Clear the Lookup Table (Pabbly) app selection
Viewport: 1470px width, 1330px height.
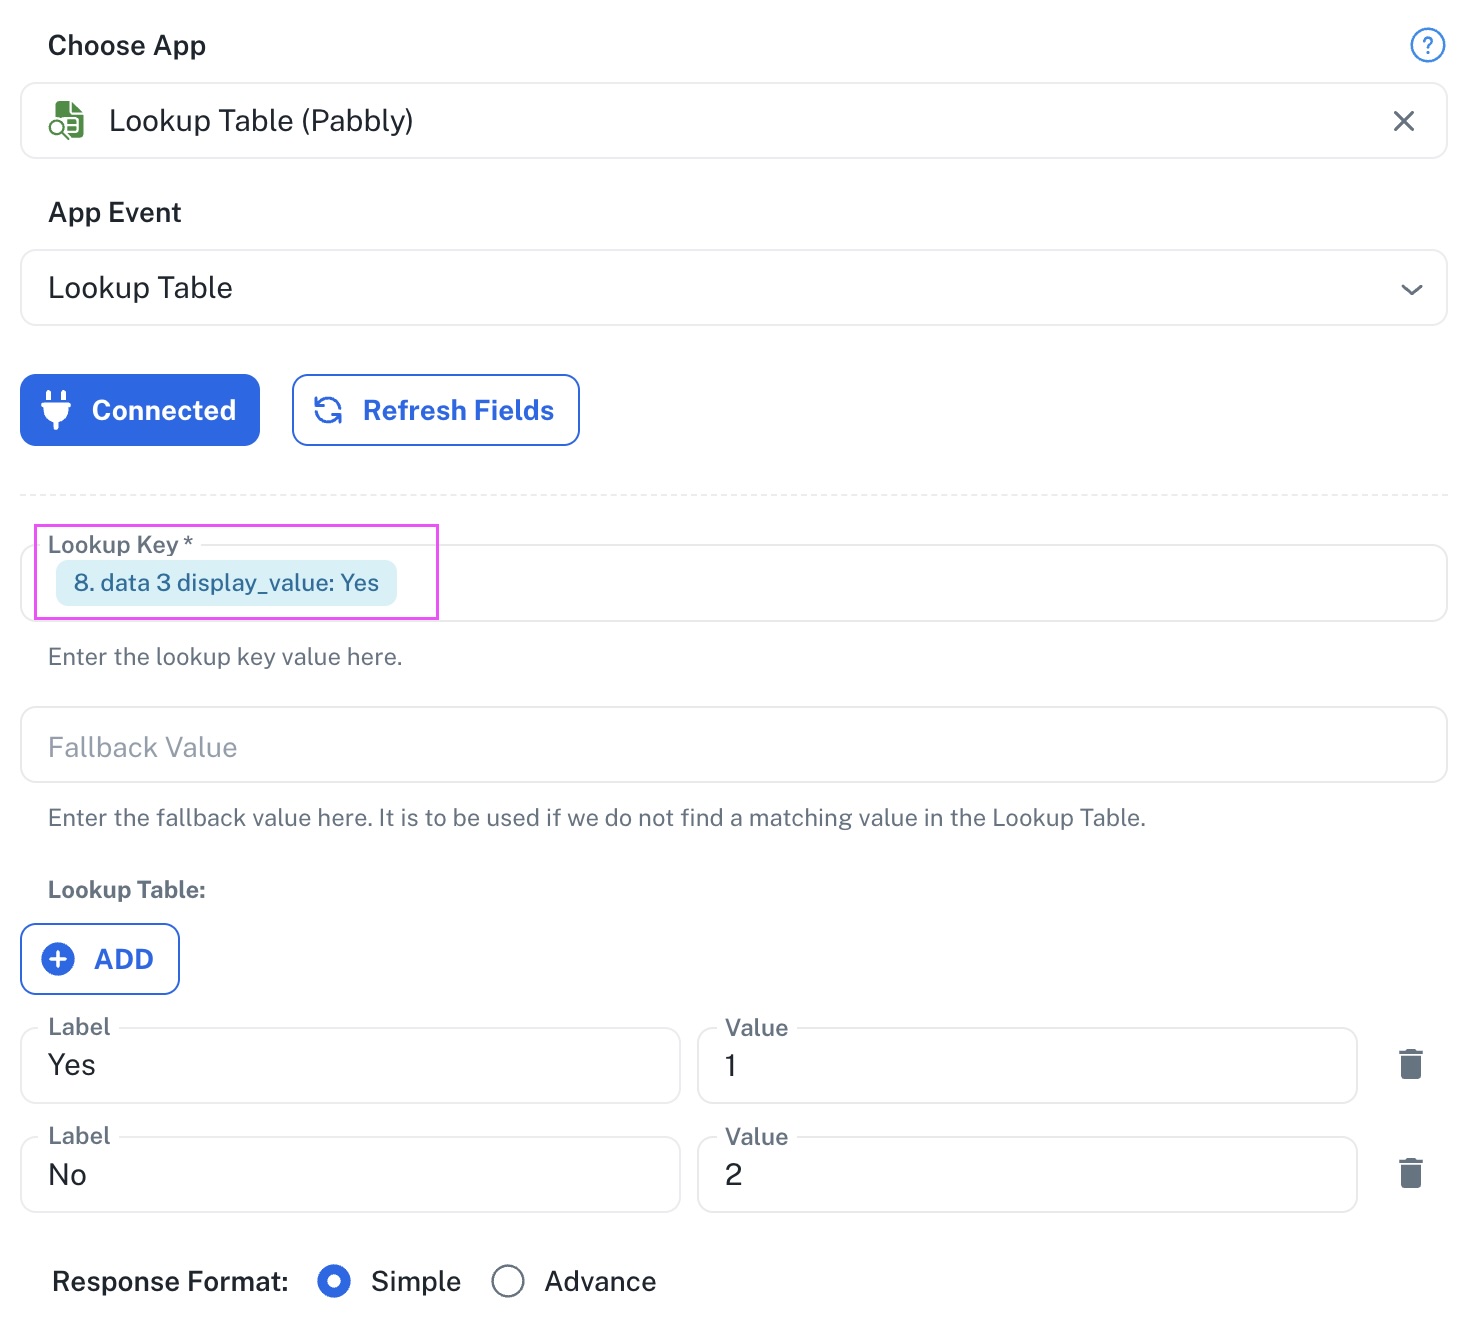1404,121
